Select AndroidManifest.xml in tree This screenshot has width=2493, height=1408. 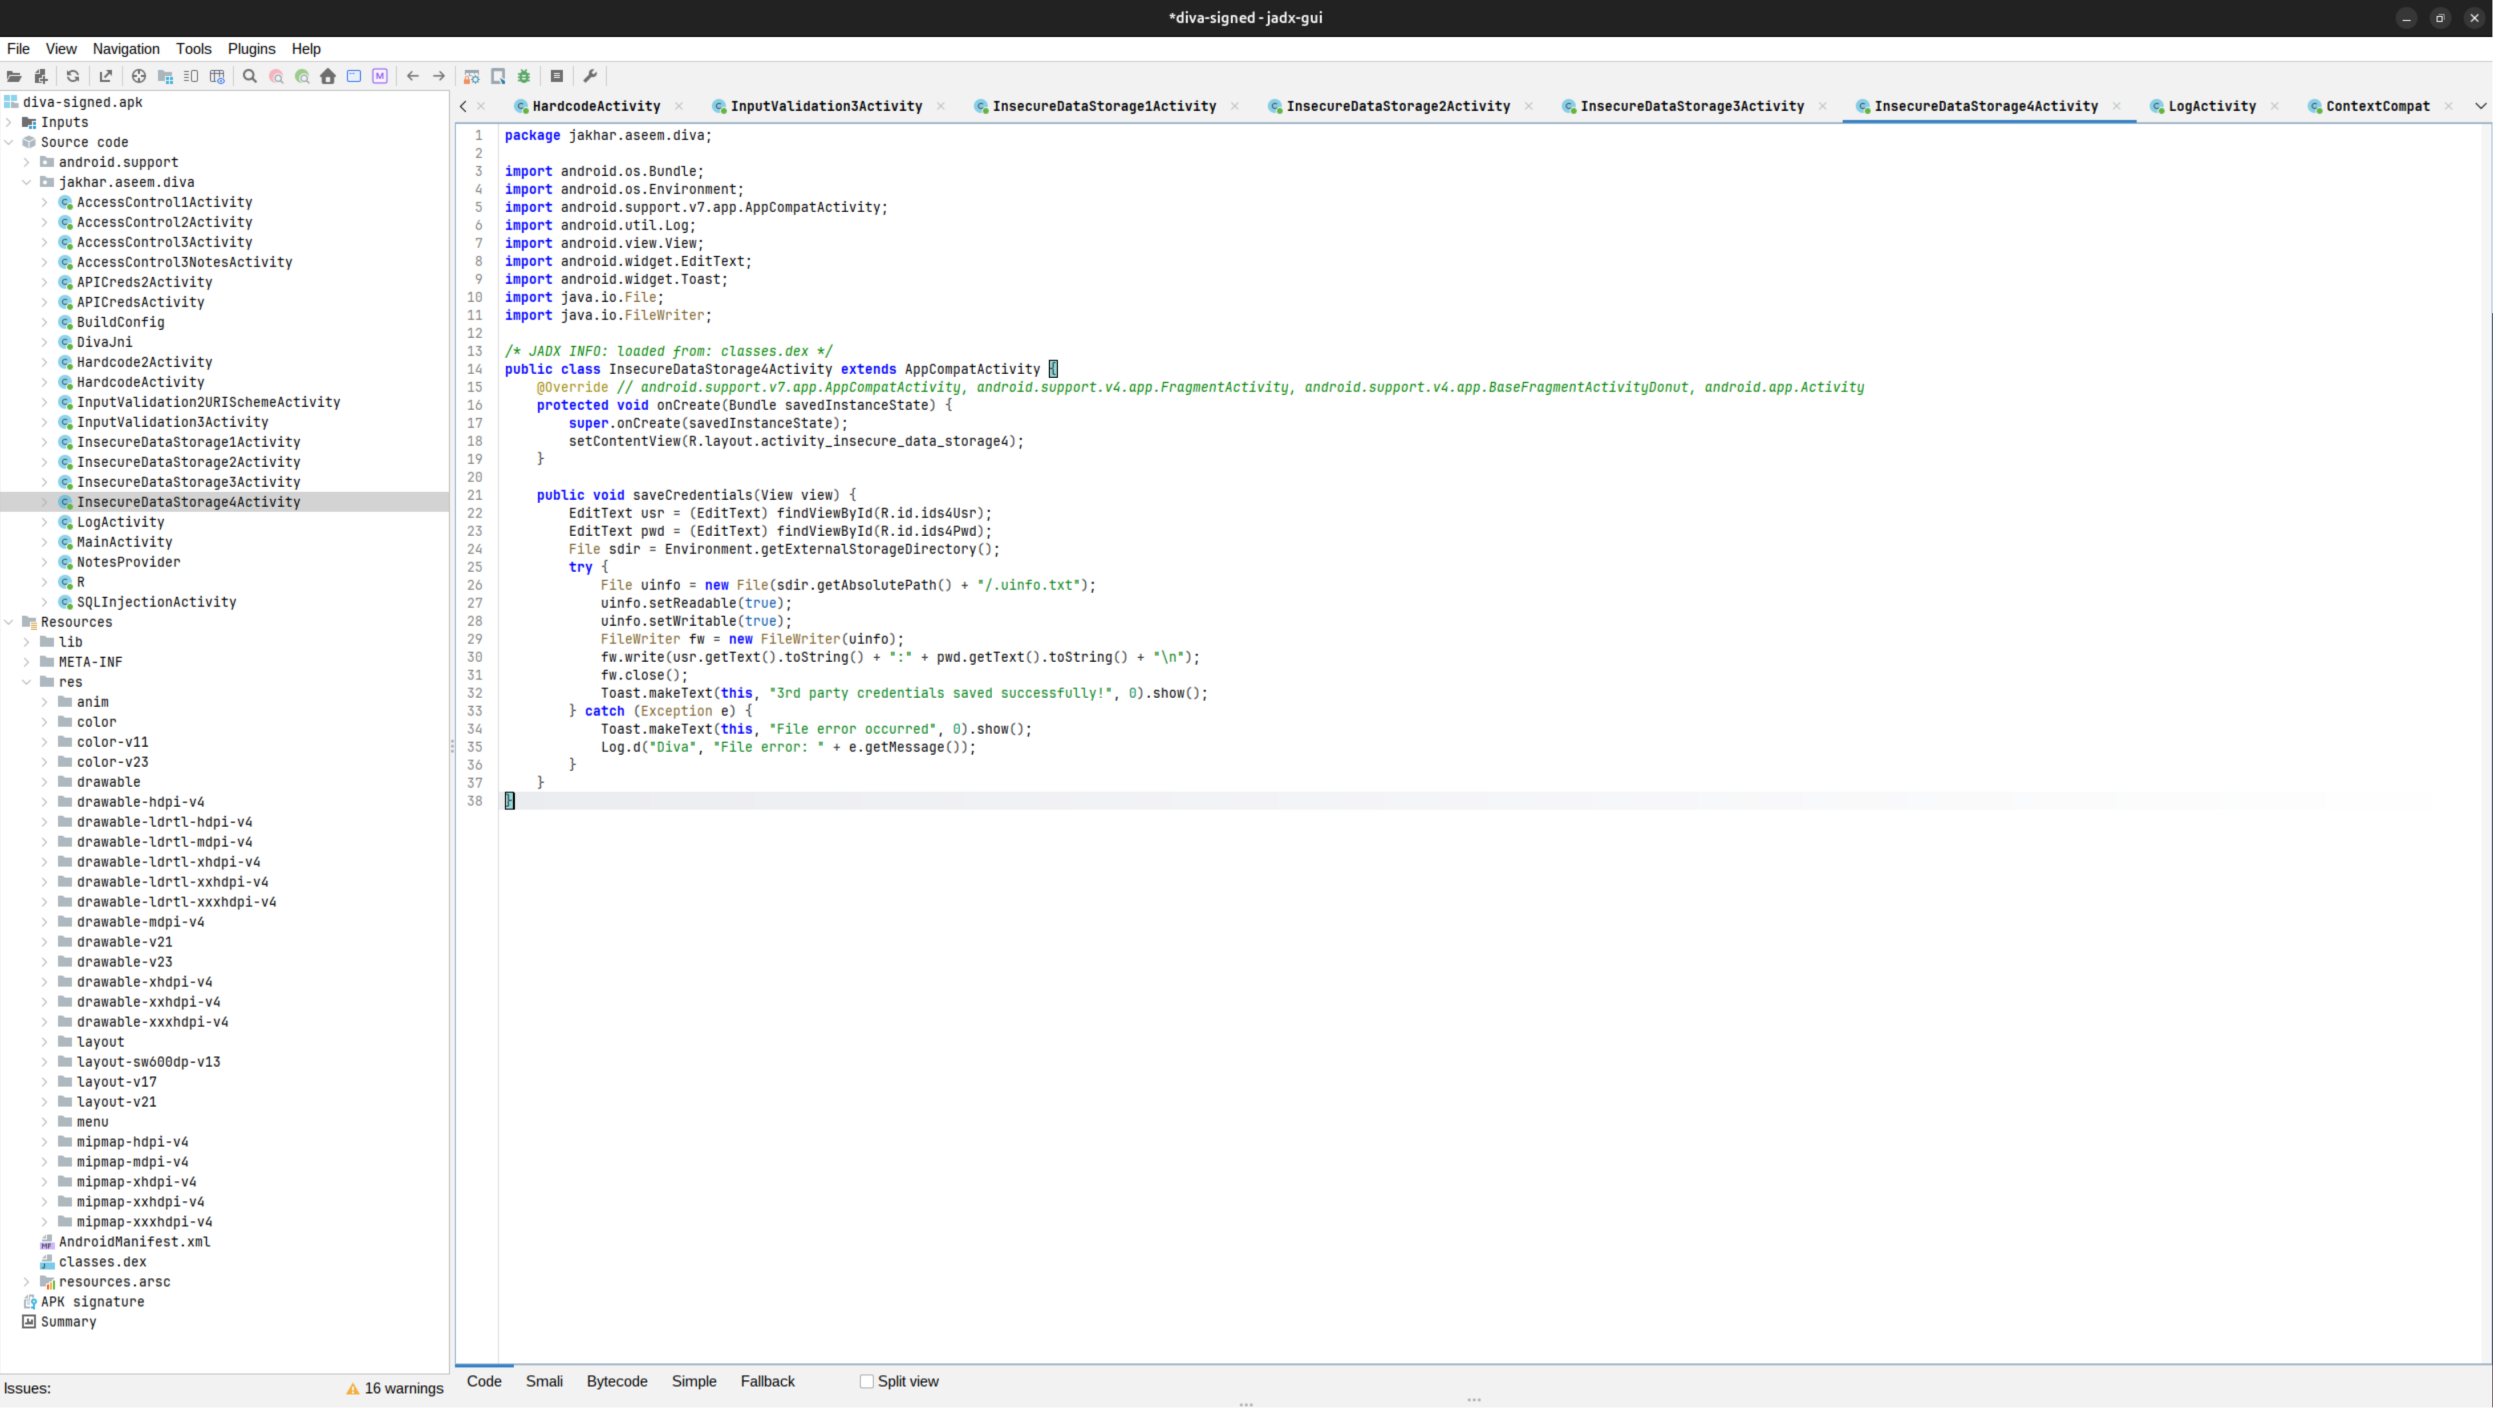pyautogui.click(x=134, y=1242)
